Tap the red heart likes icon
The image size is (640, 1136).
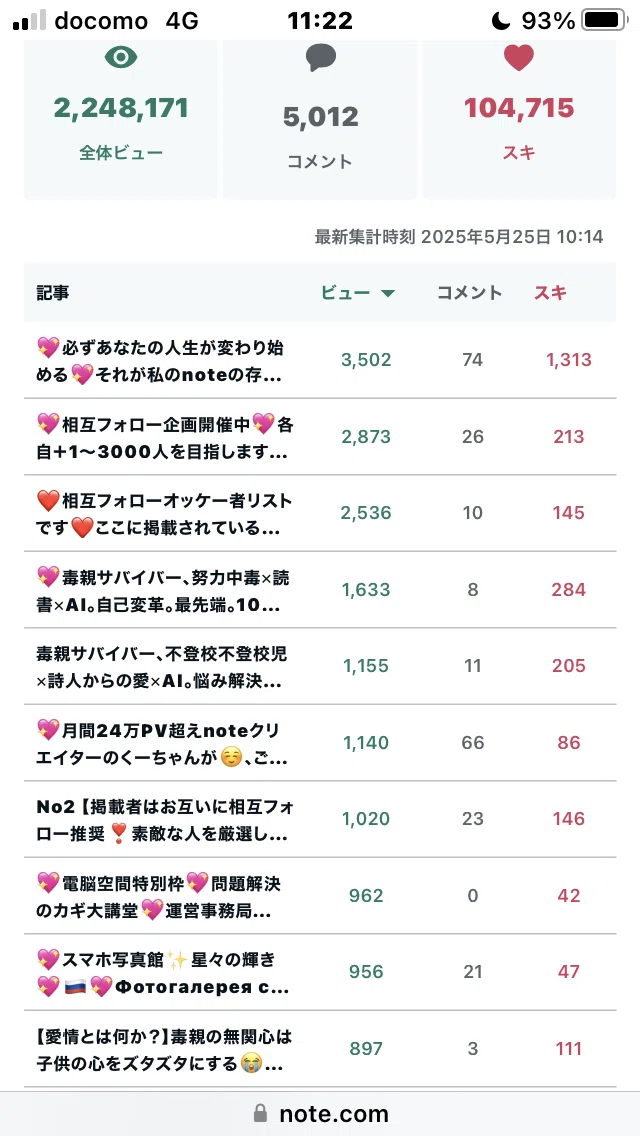pyautogui.click(x=519, y=57)
